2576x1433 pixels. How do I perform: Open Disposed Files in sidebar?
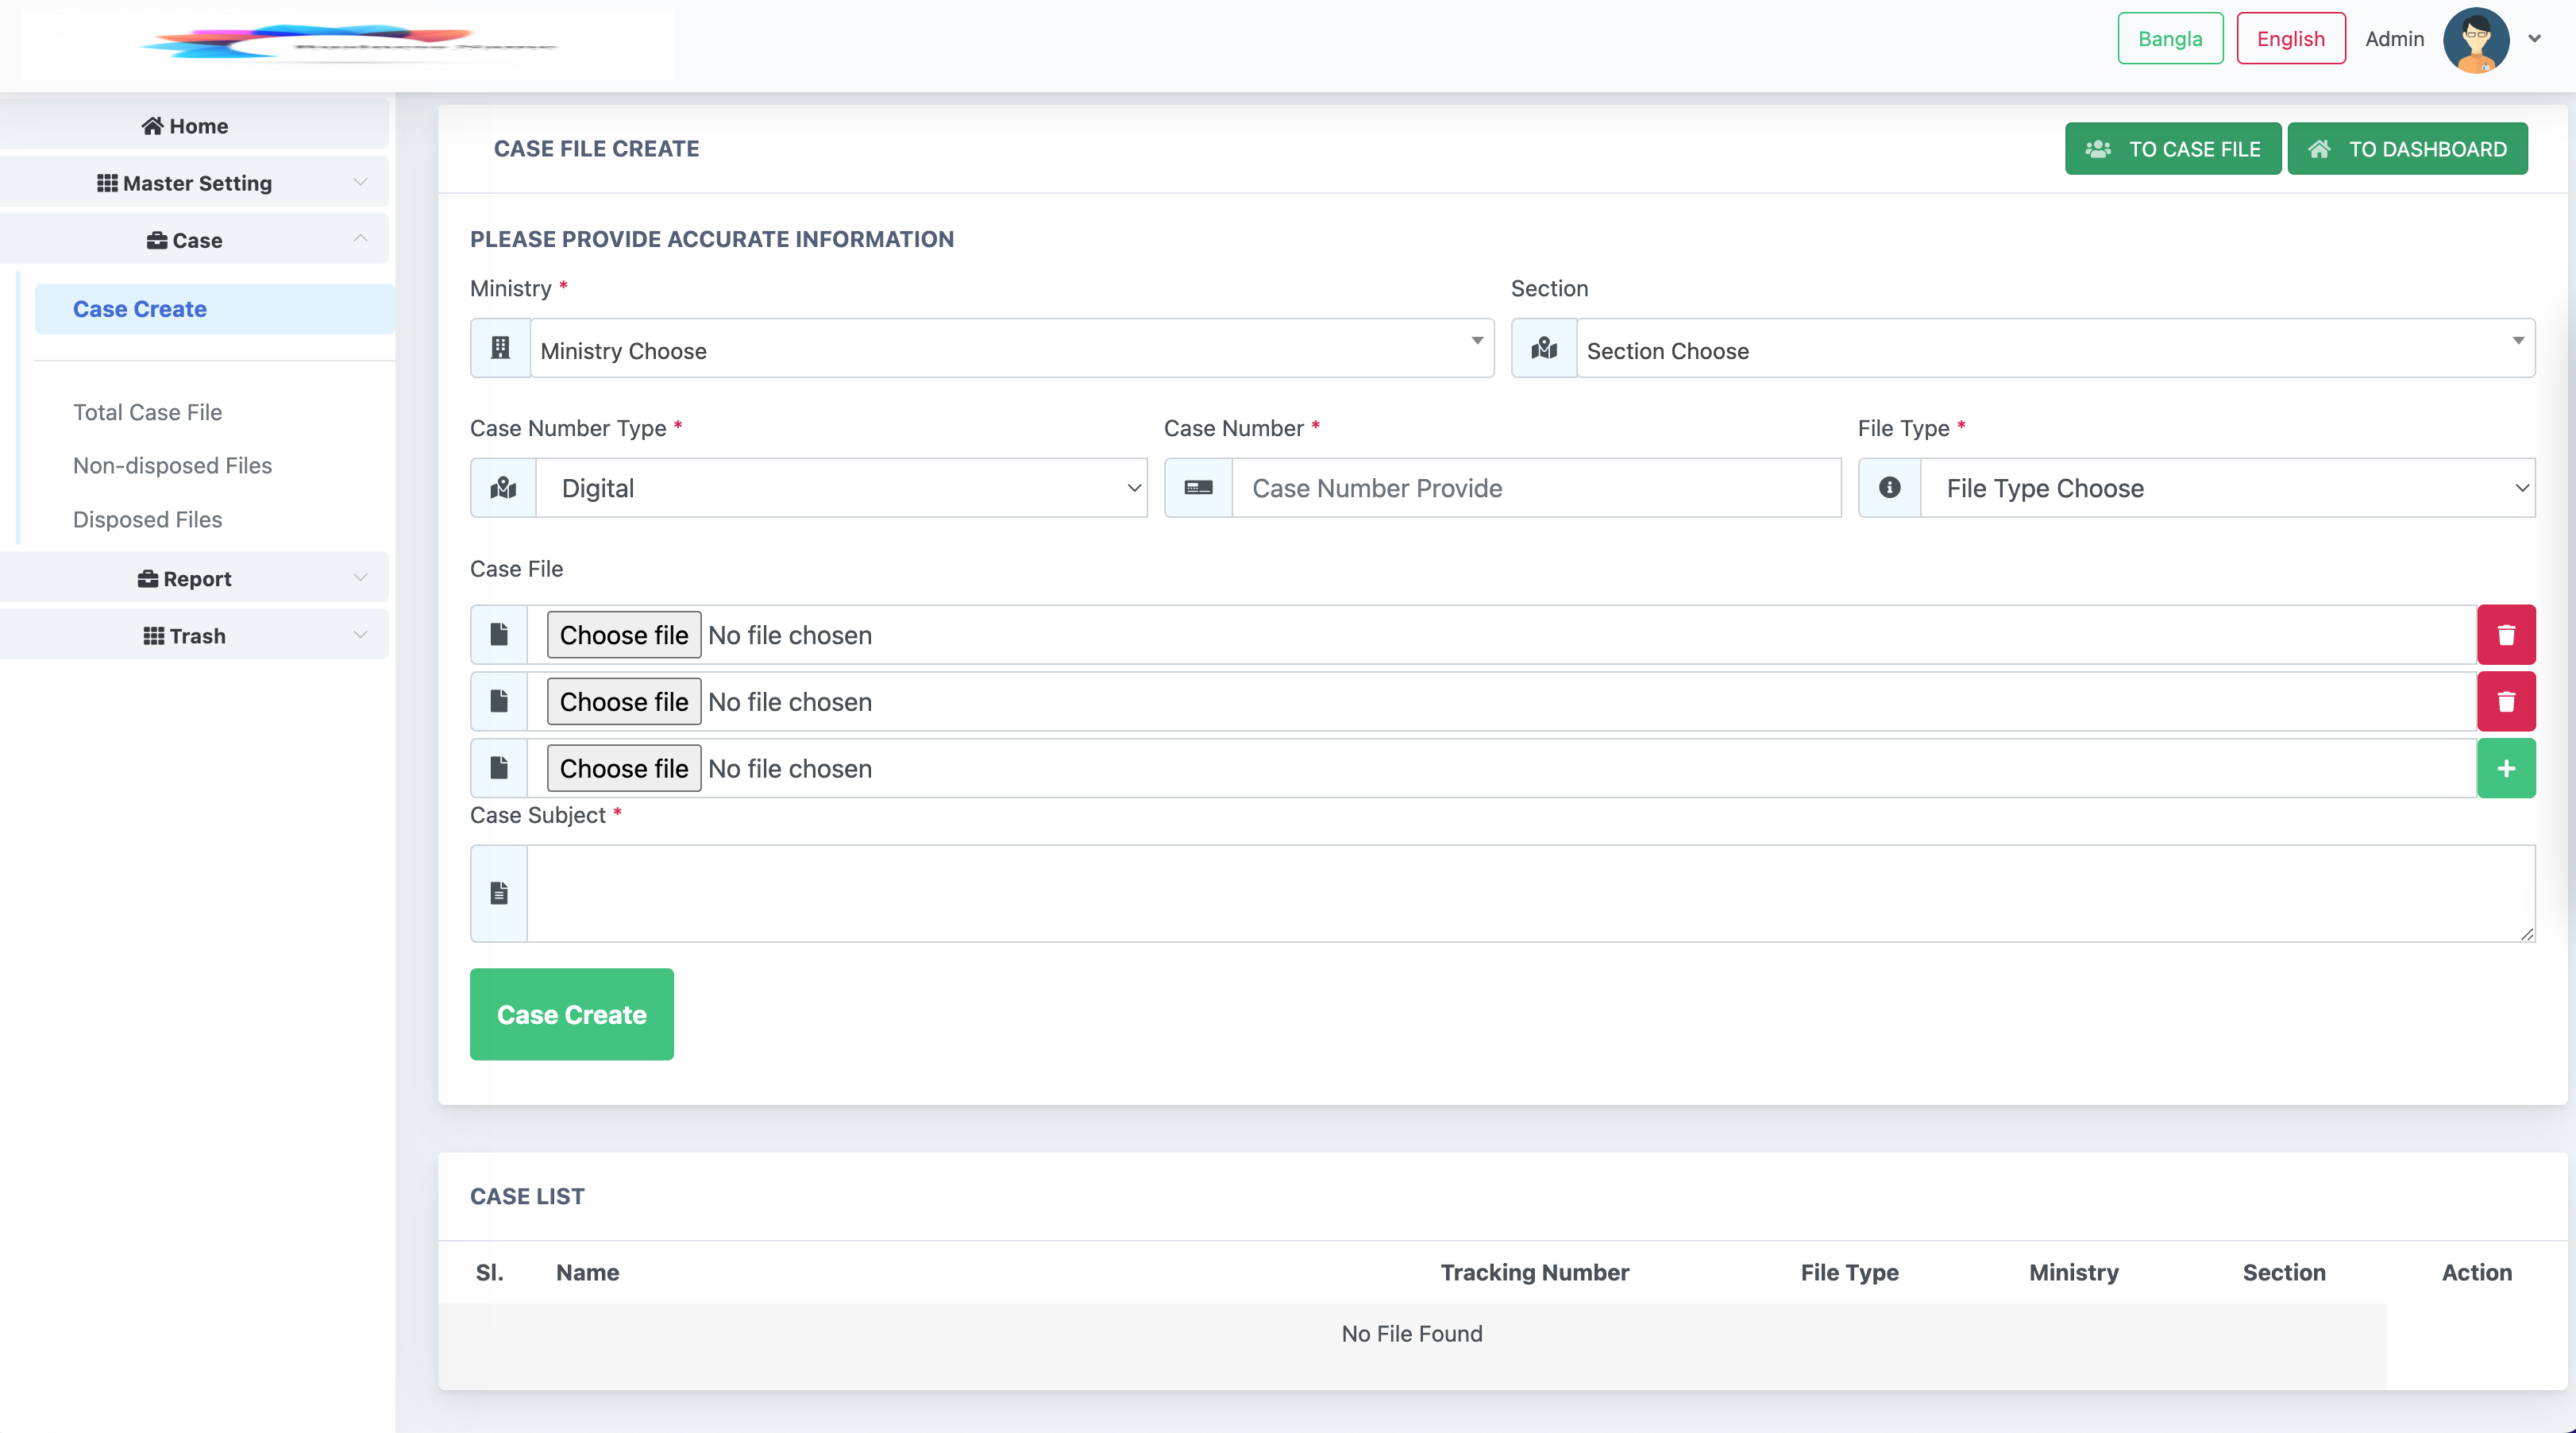coord(147,519)
